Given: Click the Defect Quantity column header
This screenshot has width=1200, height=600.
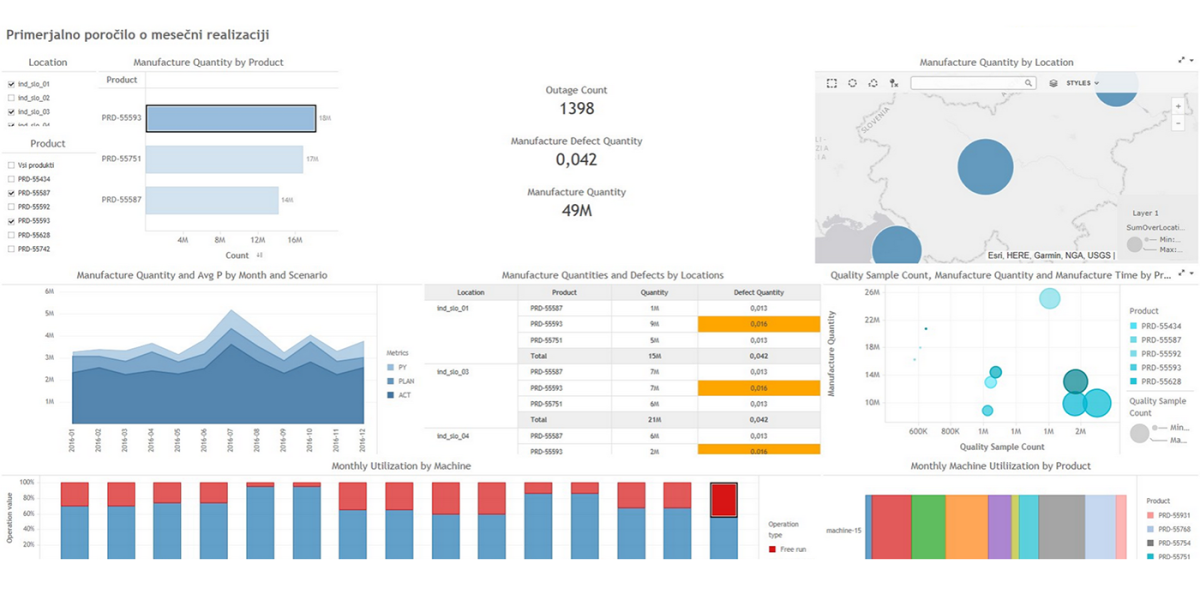Looking at the screenshot, I should click(x=759, y=293).
